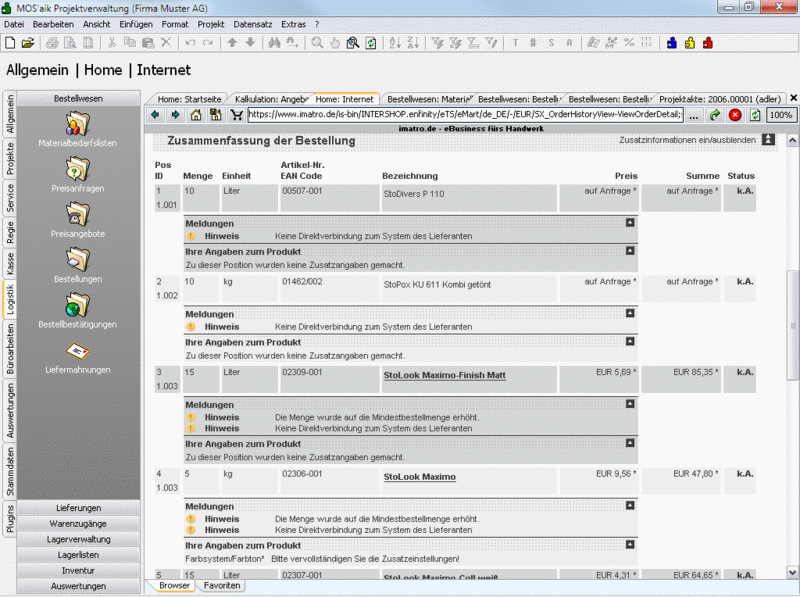Sort ascending with the A-Z icon
The height and width of the screenshot is (597, 800).
(x=395, y=43)
